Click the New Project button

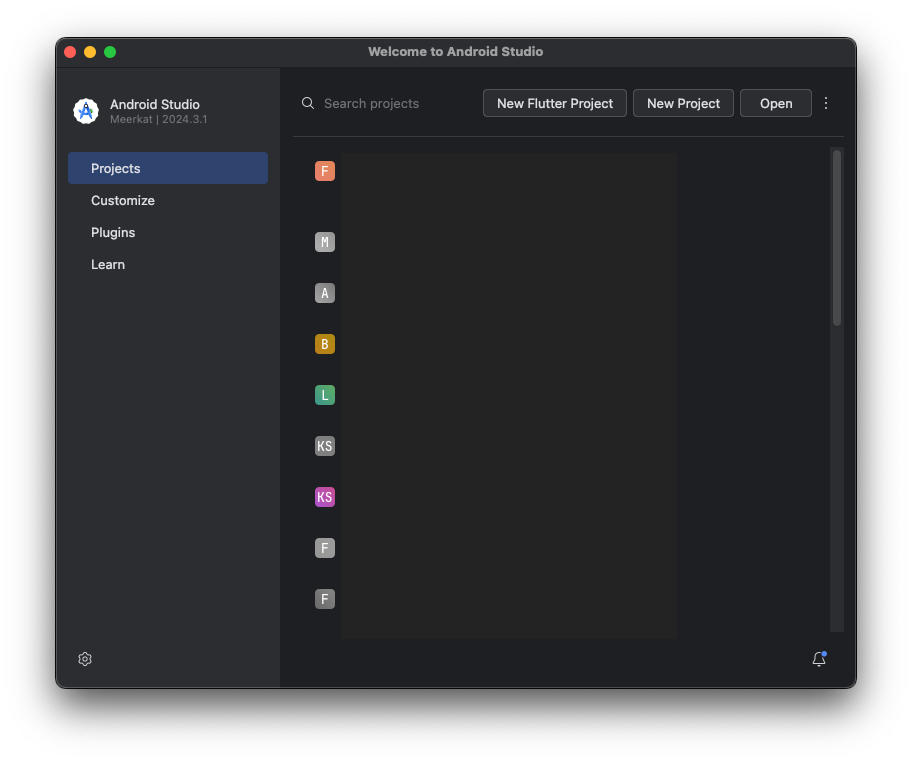[x=683, y=103]
